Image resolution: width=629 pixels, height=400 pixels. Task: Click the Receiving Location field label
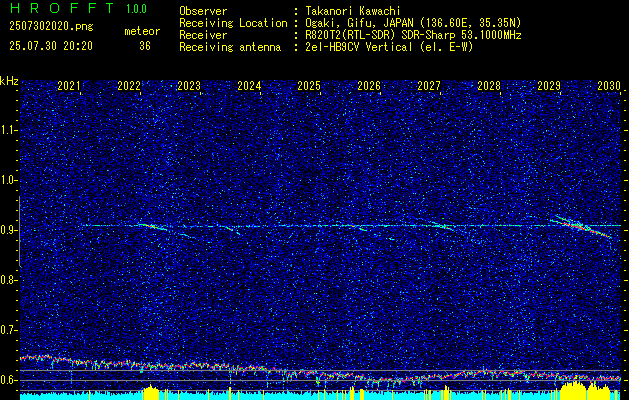point(233,23)
